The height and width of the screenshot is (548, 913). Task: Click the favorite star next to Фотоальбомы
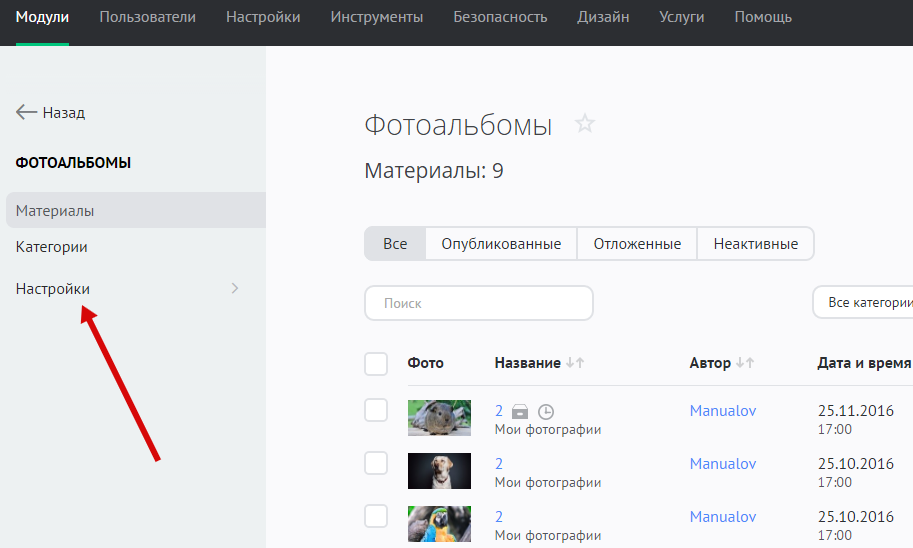pos(585,124)
